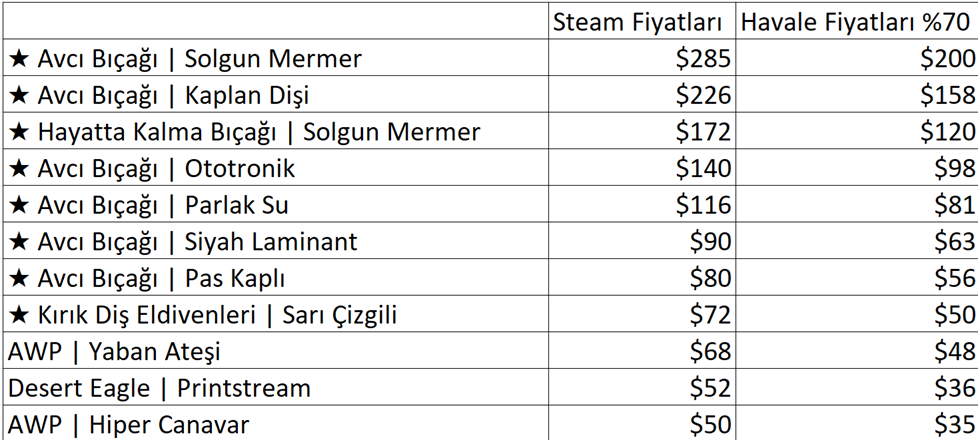Select the Steam Fiyatları header cell
978x440 pixels.
tap(642, 21)
